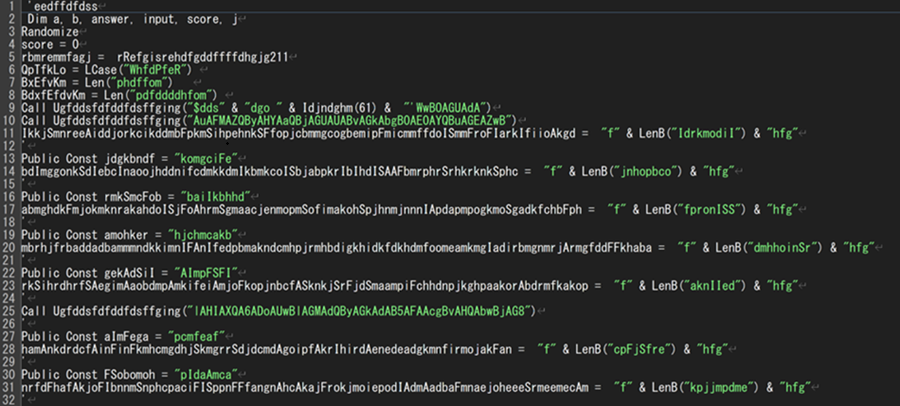Click the constant name jdgkbndf
This screenshot has width=900, height=406.
pyautogui.click(x=131, y=158)
